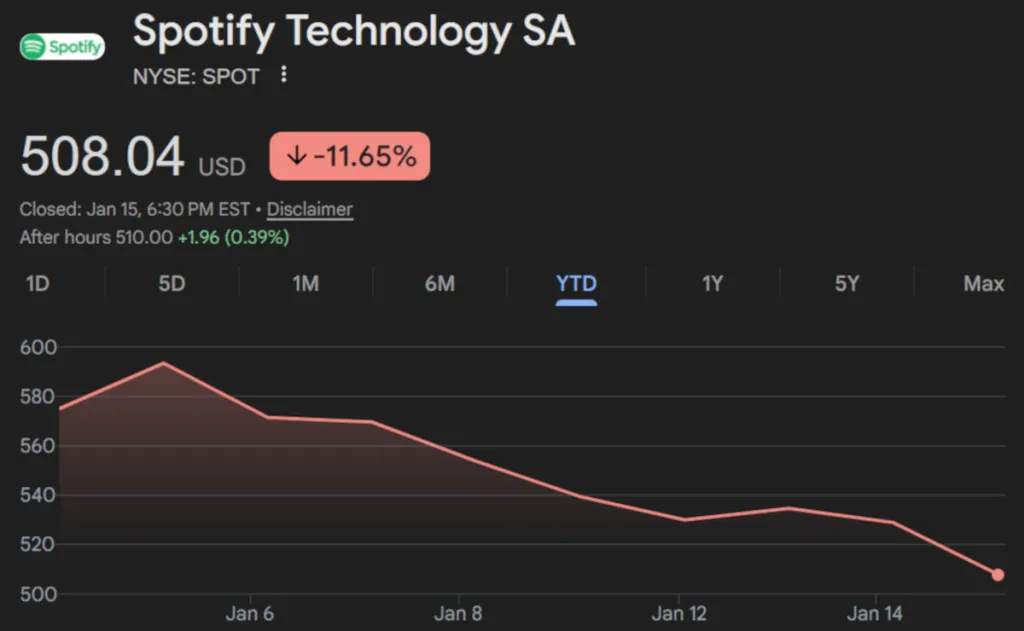Click the line chart near the Jan 6 peak
The height and width of the screenshot is (631, 1024).
click(163, 363)
